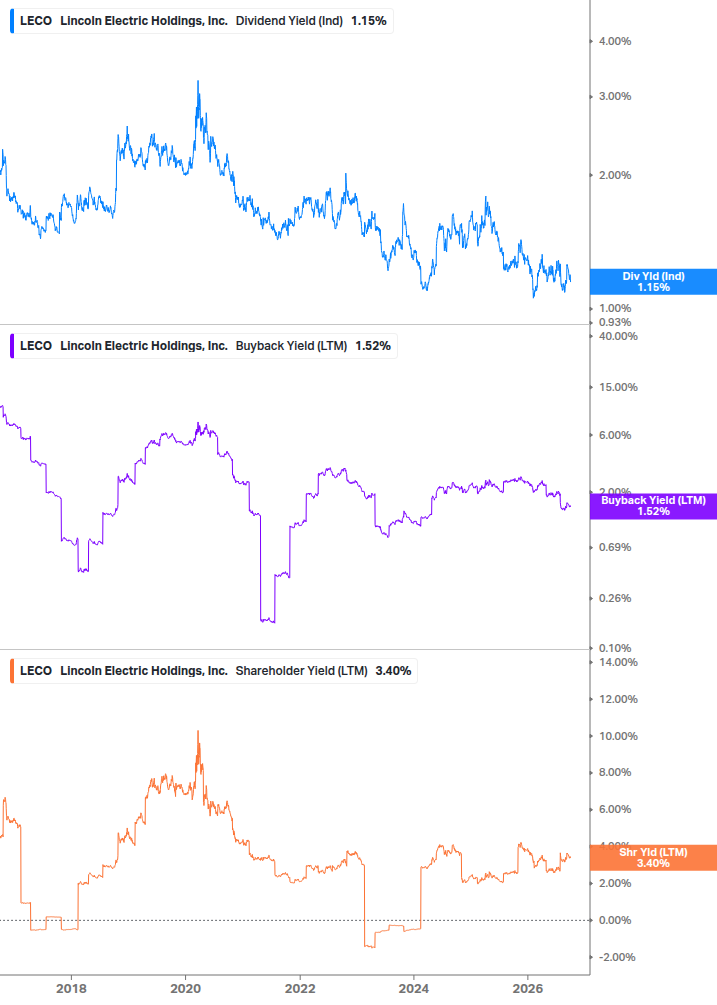The width and height of the screenshot is (717, 1005).
Task: Click the 2026 label on the time axis
Action: click(528, 989)
